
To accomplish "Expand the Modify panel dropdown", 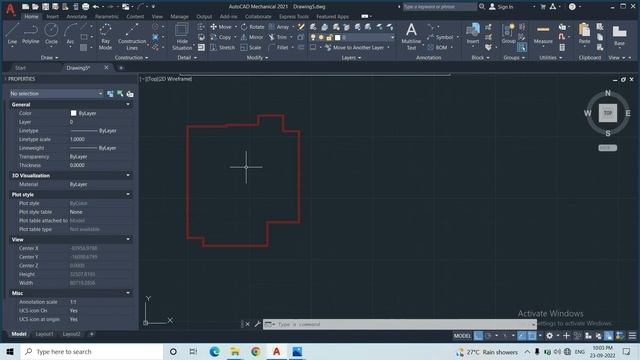I will [258, 58].
